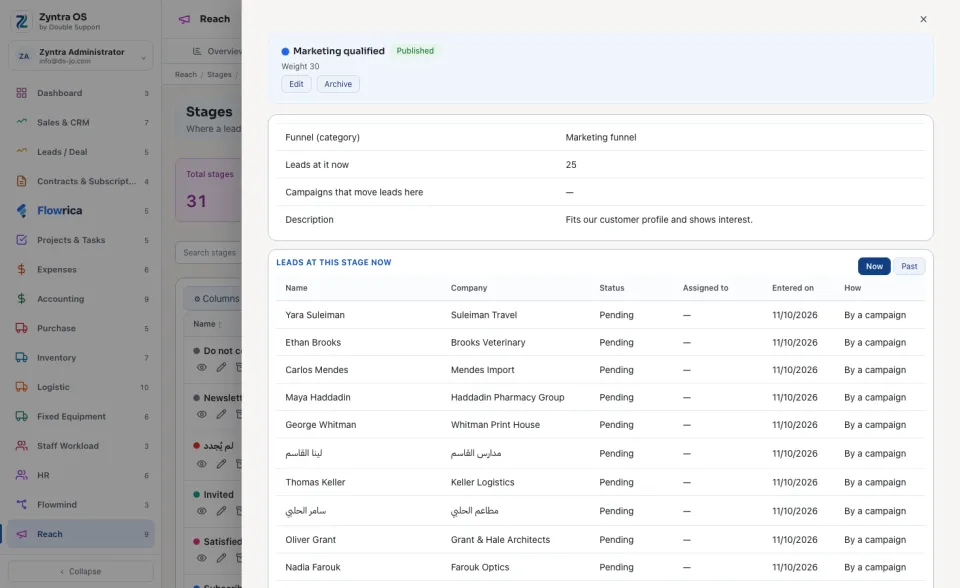960x588 pixels.
Task: Click the Search stages input field
Action: pos(209,252)
